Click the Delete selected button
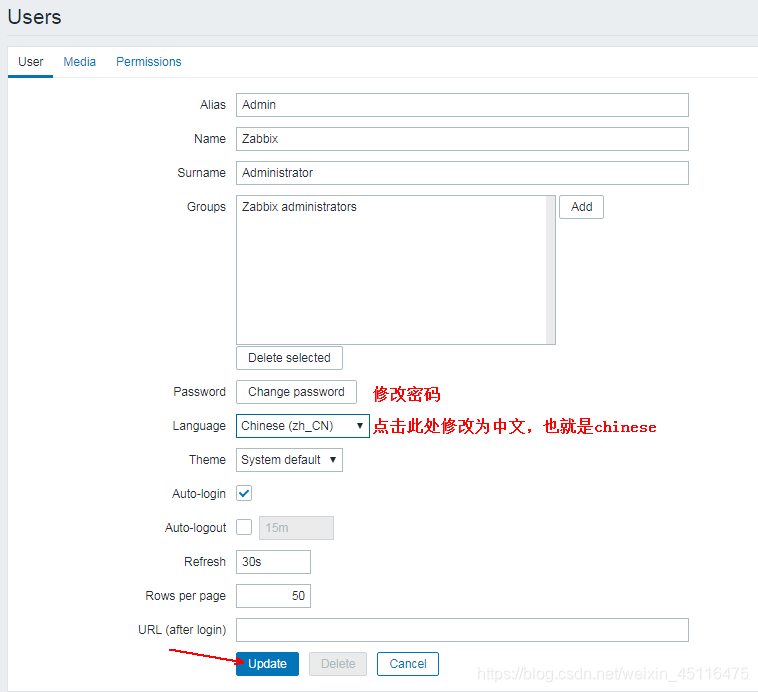This screenshot has width=758, height=692. (289, 358)
